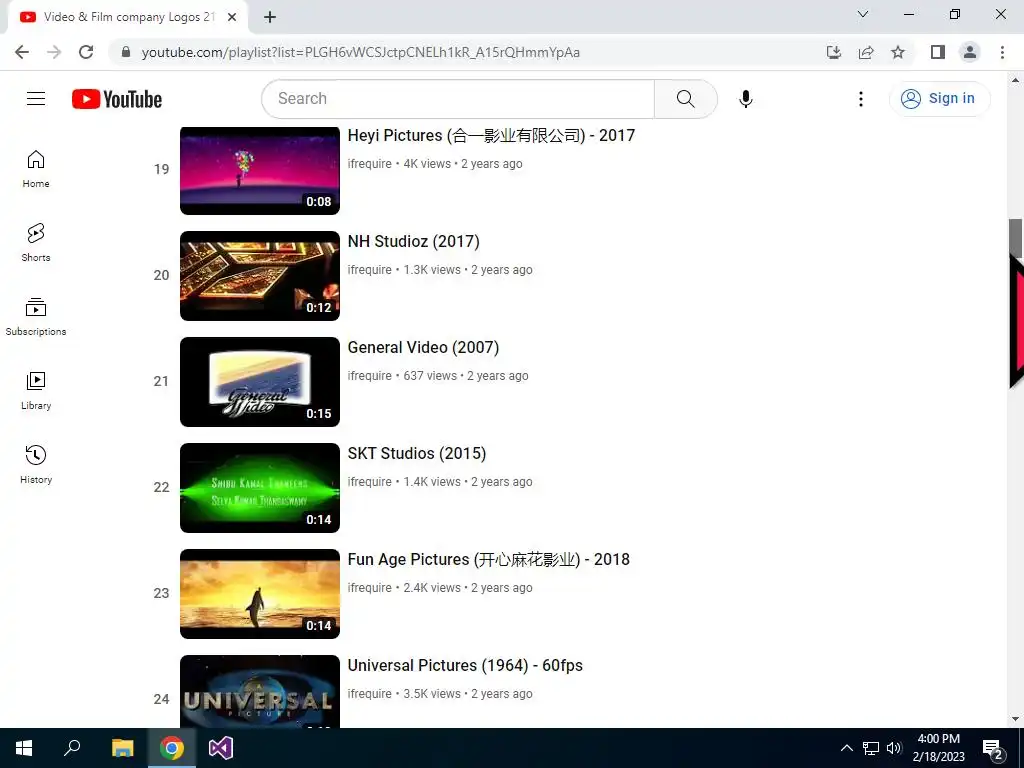Open Shorts in the sidebar

pos(36,243)
